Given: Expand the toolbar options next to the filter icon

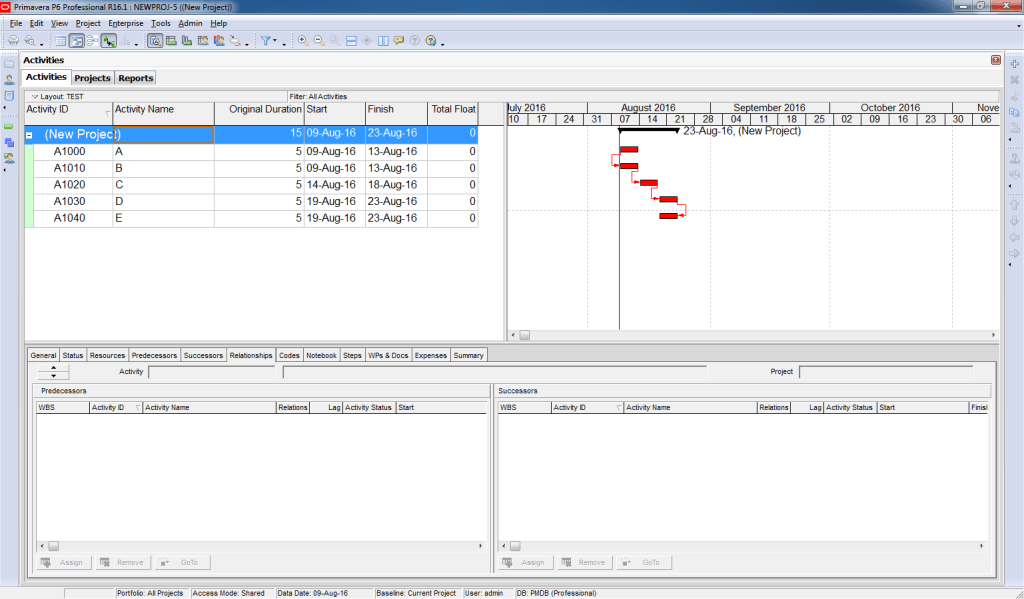Looking at the screenshot, I should tap(284, 45).
